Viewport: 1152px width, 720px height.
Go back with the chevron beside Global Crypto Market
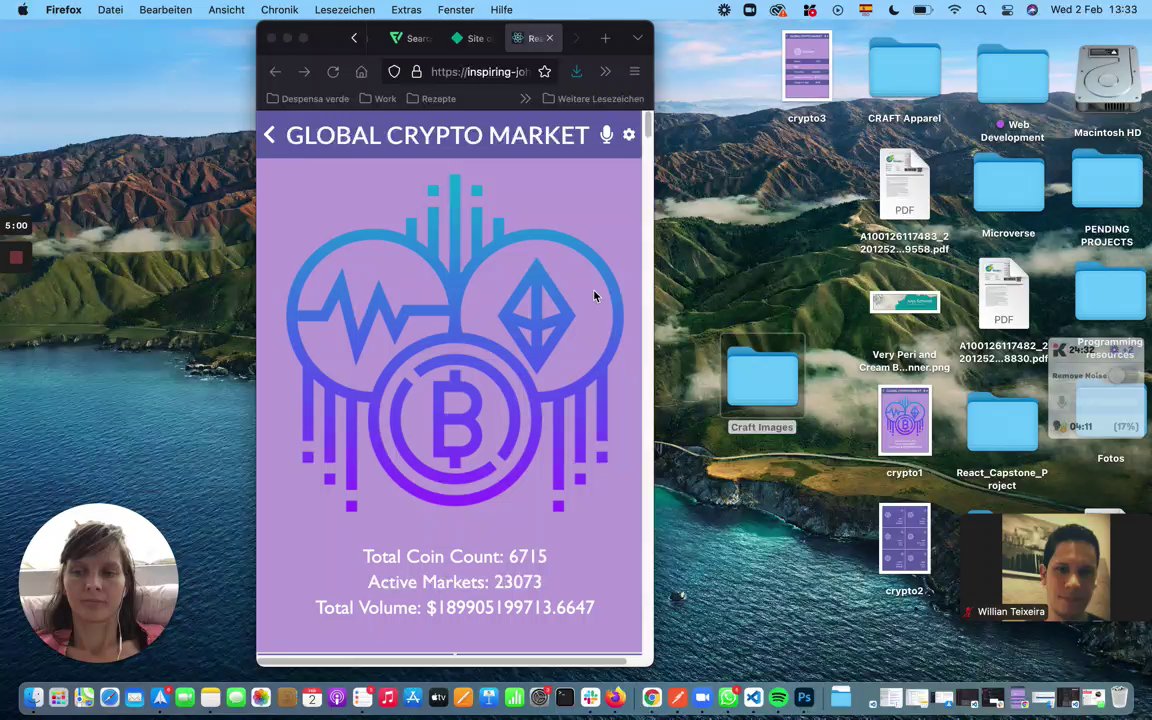click(270, 134)
